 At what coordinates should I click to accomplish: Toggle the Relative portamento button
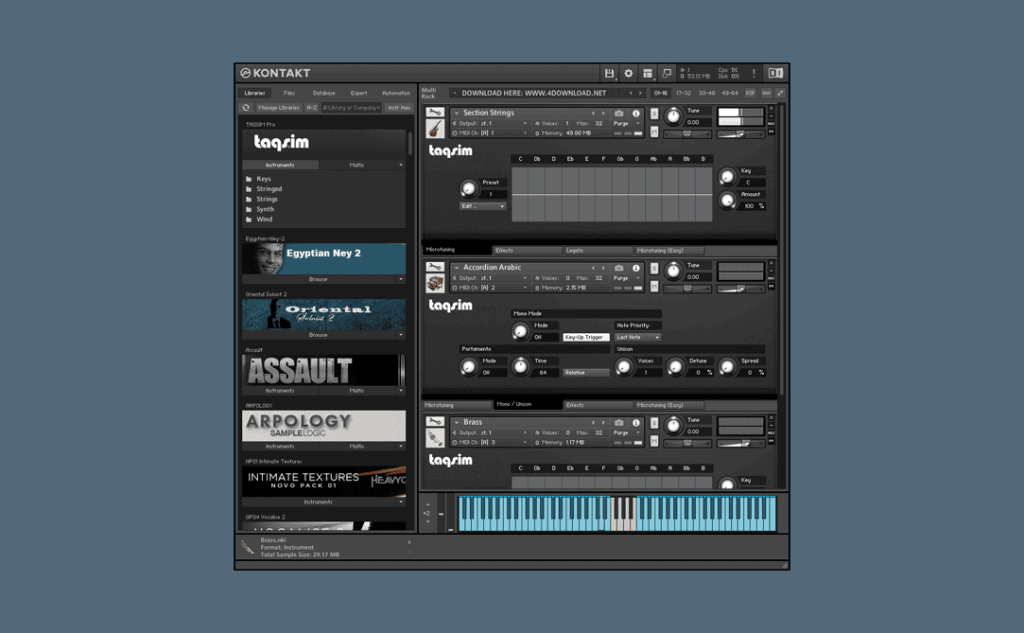585,372
